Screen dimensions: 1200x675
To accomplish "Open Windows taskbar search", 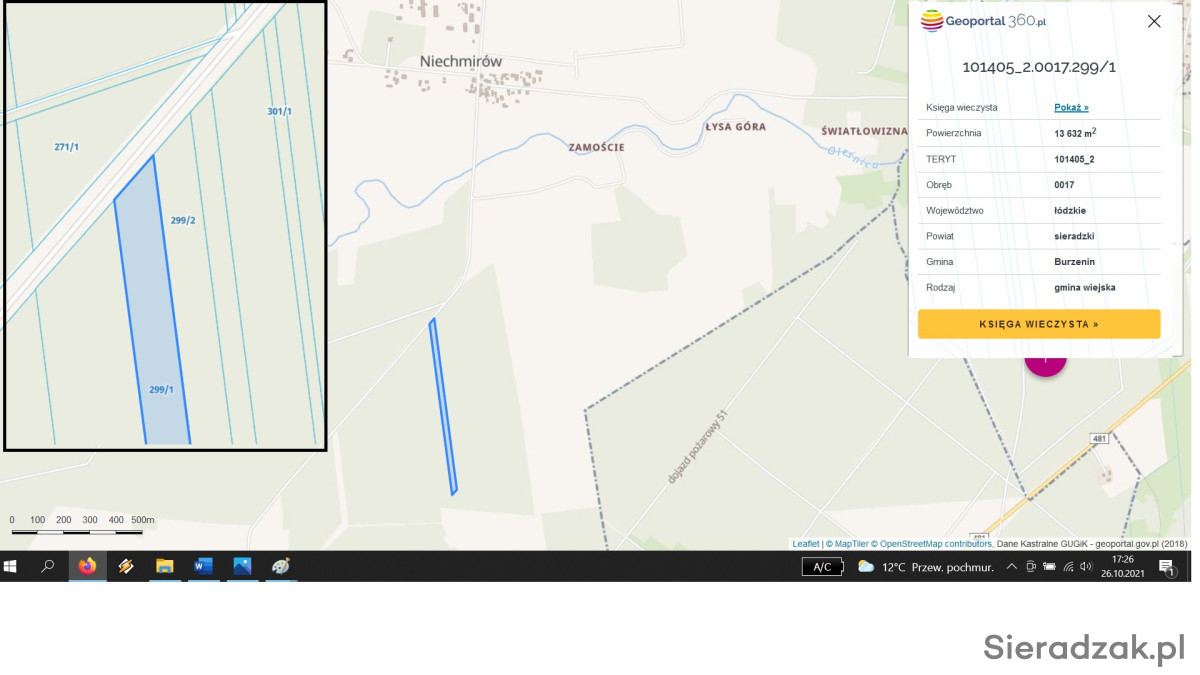I will click(x=47, y=566).
